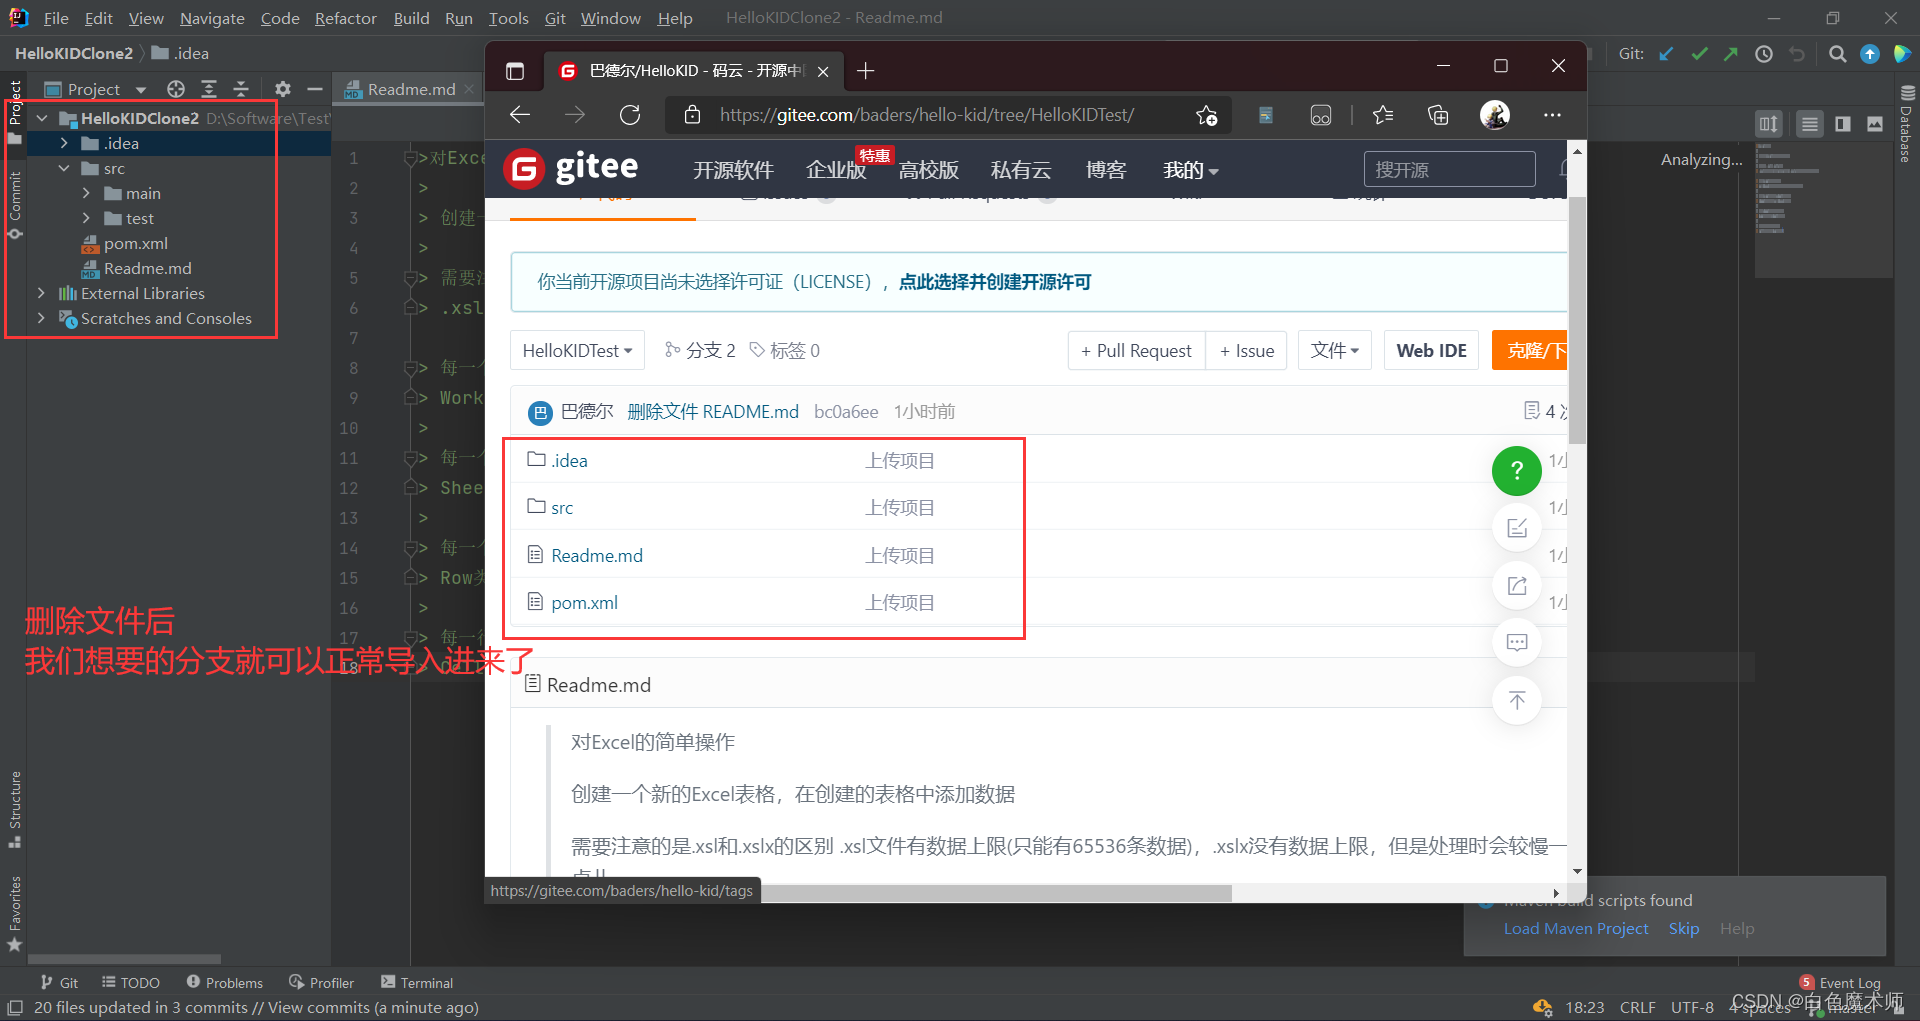Click the 搜开源 search field
The height and width of the screenshot is (1021, 1920).
[1449, 169]
